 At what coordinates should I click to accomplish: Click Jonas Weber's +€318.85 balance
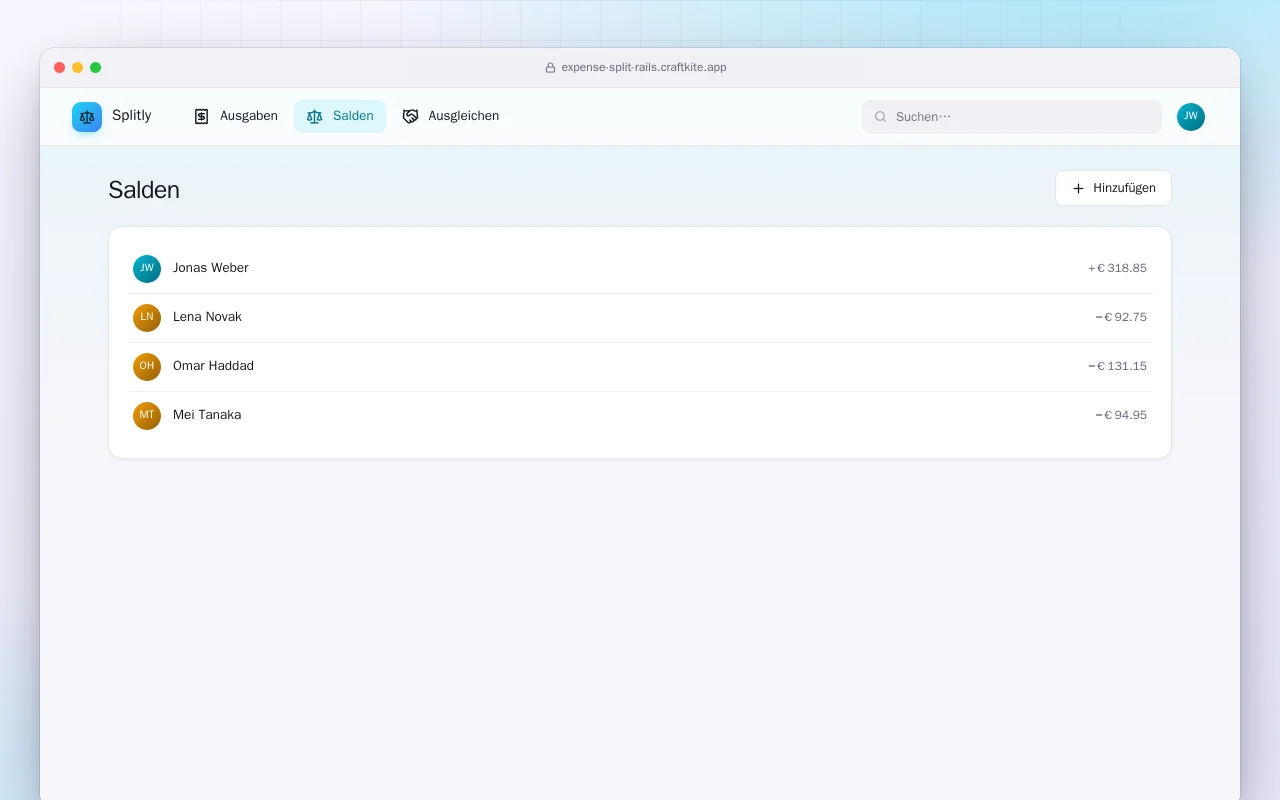(1117, 268)
